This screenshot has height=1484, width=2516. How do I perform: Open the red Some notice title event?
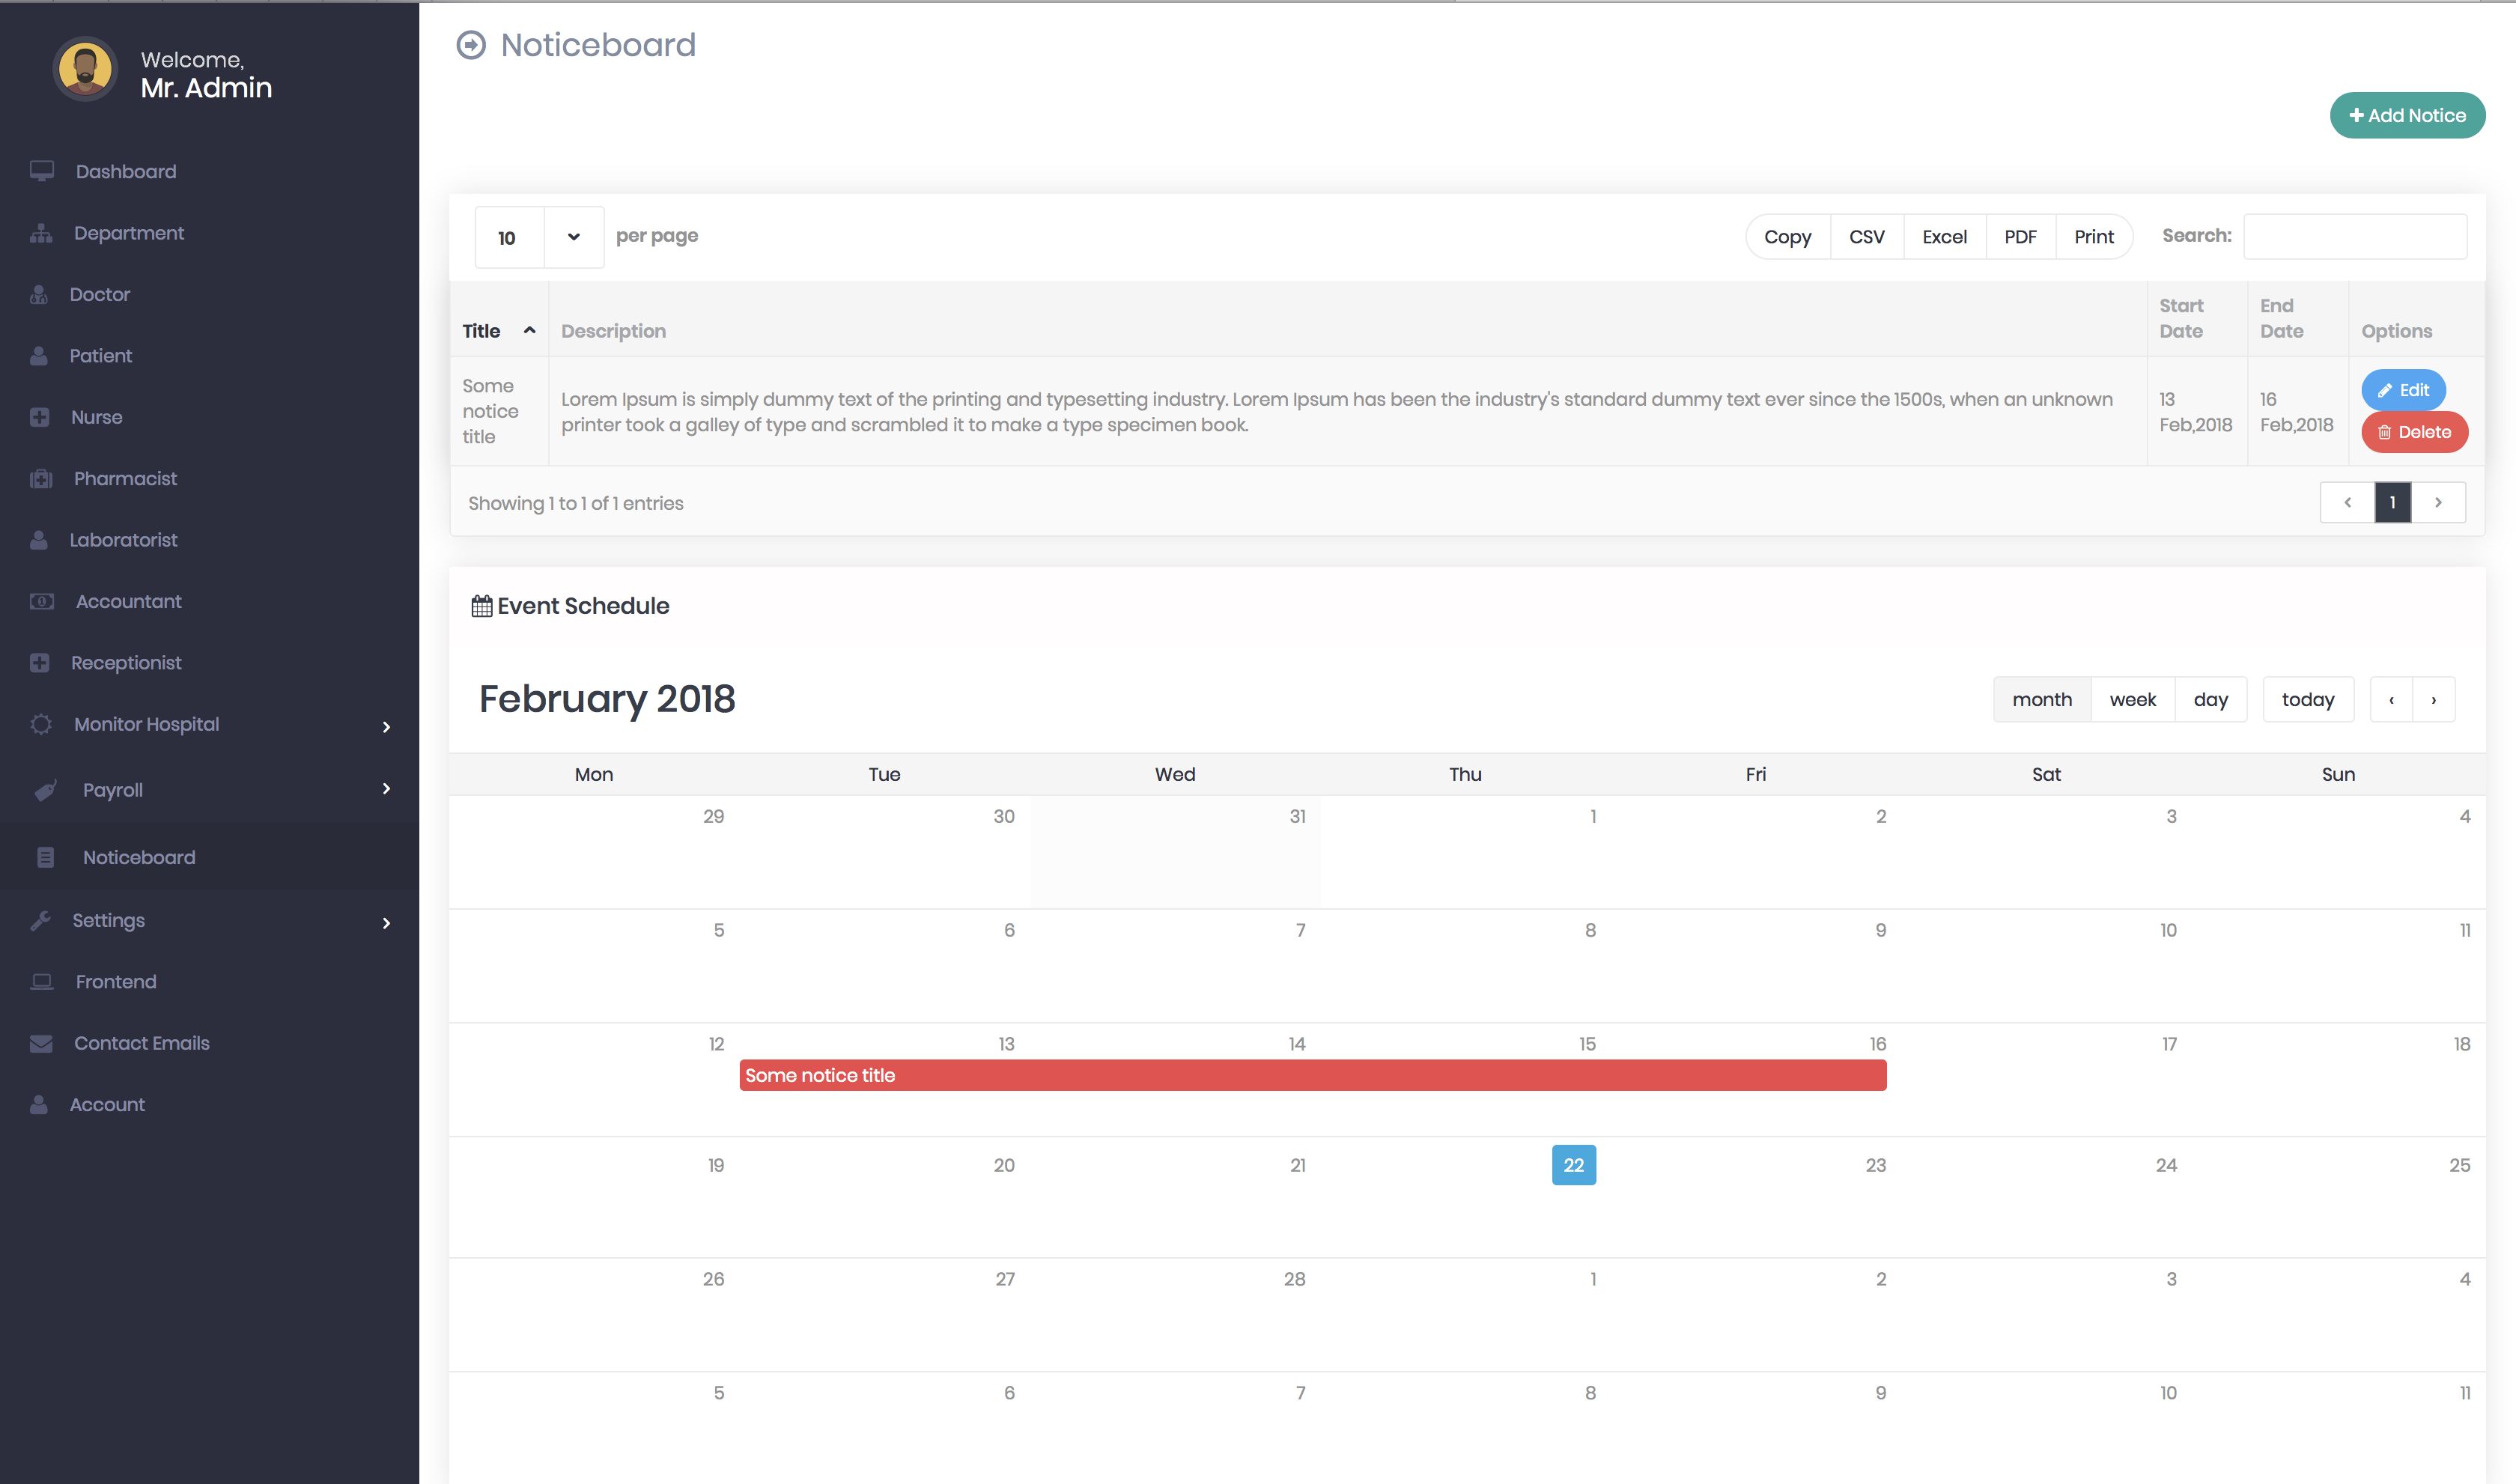(x=1312, y=1075)
